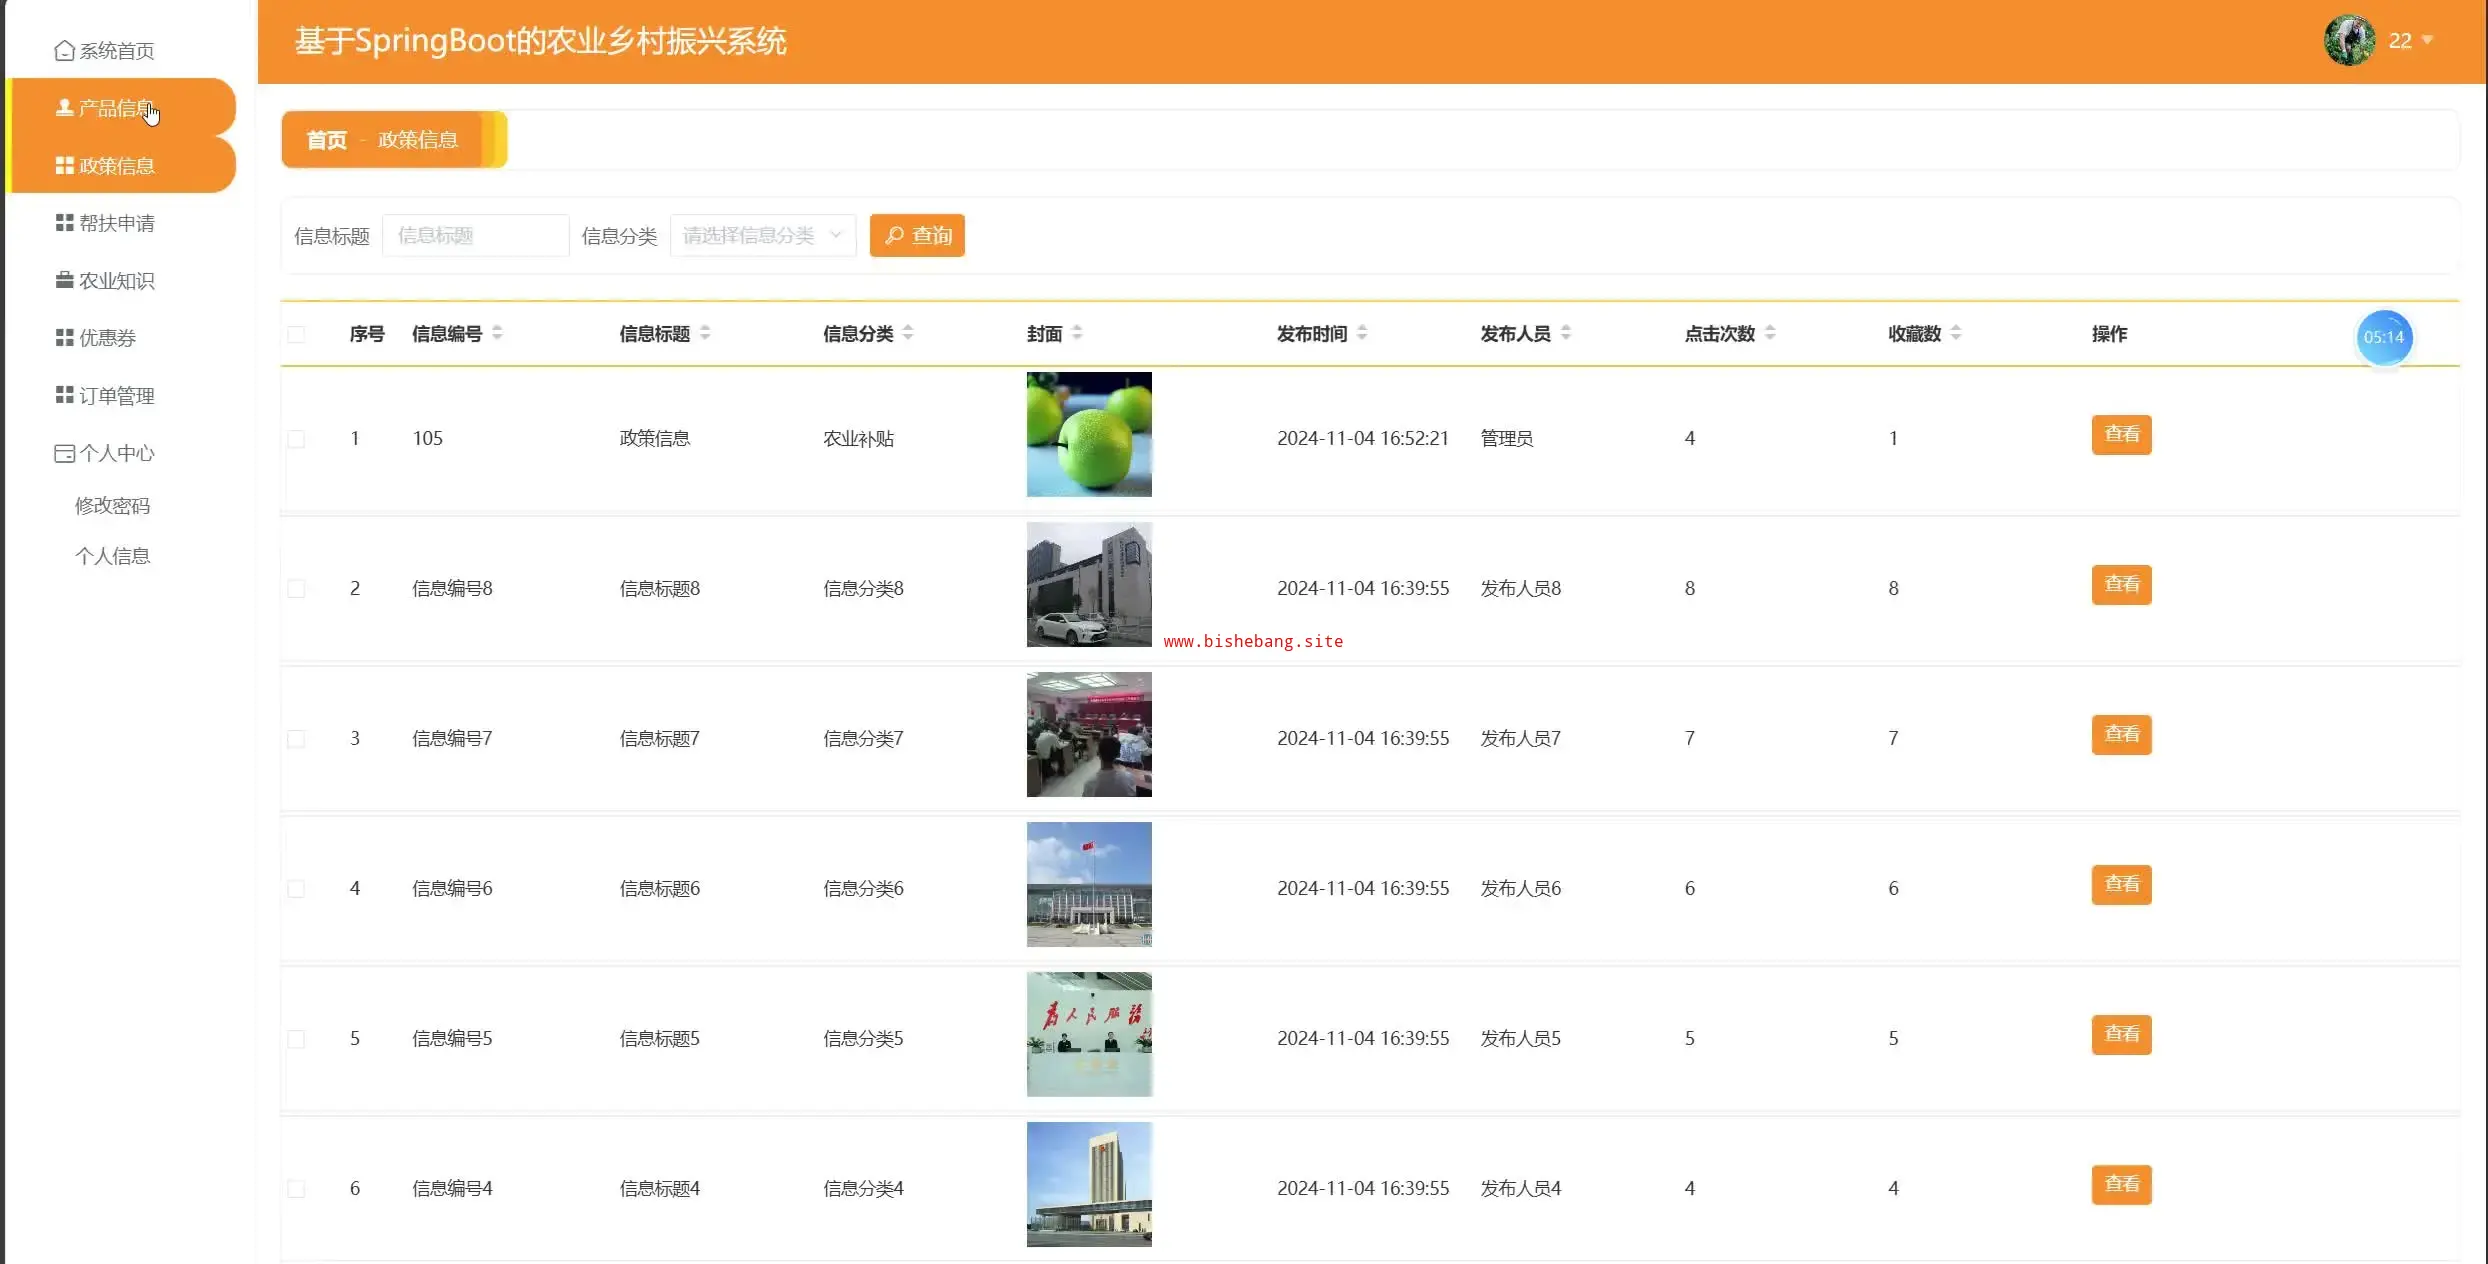This screenshot has width=2488, height=1264.
Task: Click 查看 button for 信息编号7
Action: [2121, 734]
